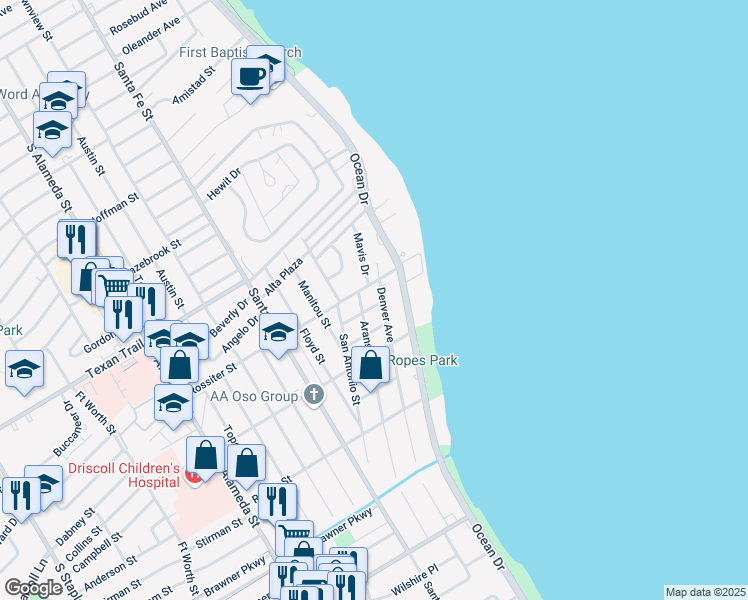
Task: Click the Dabney St street label
Action: (x=75, y=527)
